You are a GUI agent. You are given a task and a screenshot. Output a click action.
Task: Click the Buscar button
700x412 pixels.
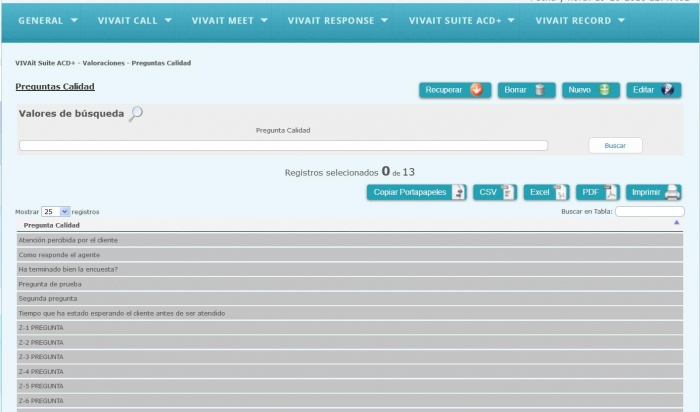point(615,146)
